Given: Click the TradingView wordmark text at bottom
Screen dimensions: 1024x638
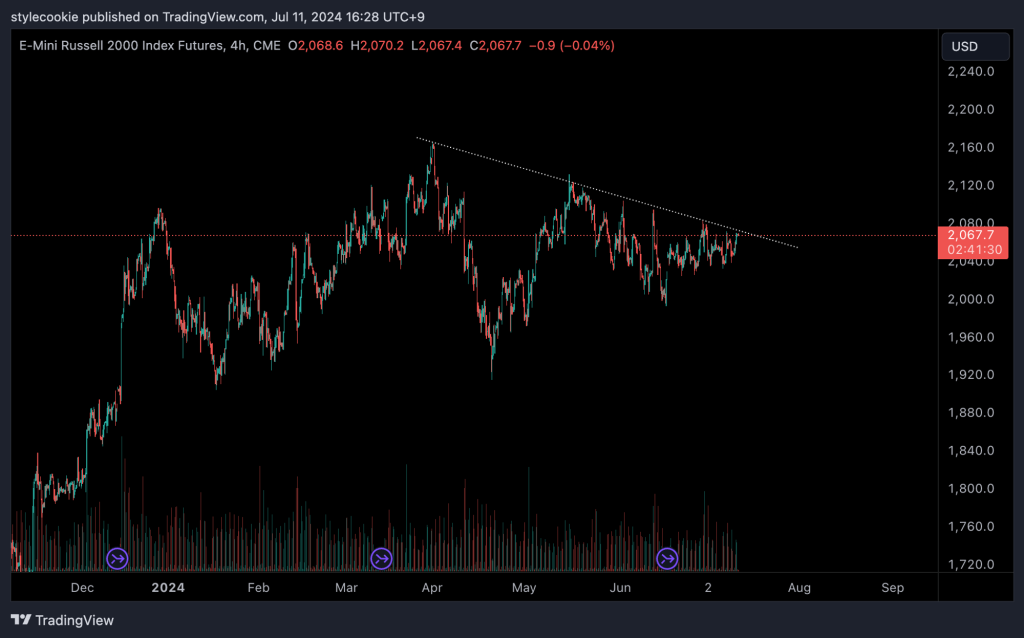Looking at the screenshot, I should [x=74, y=620].
